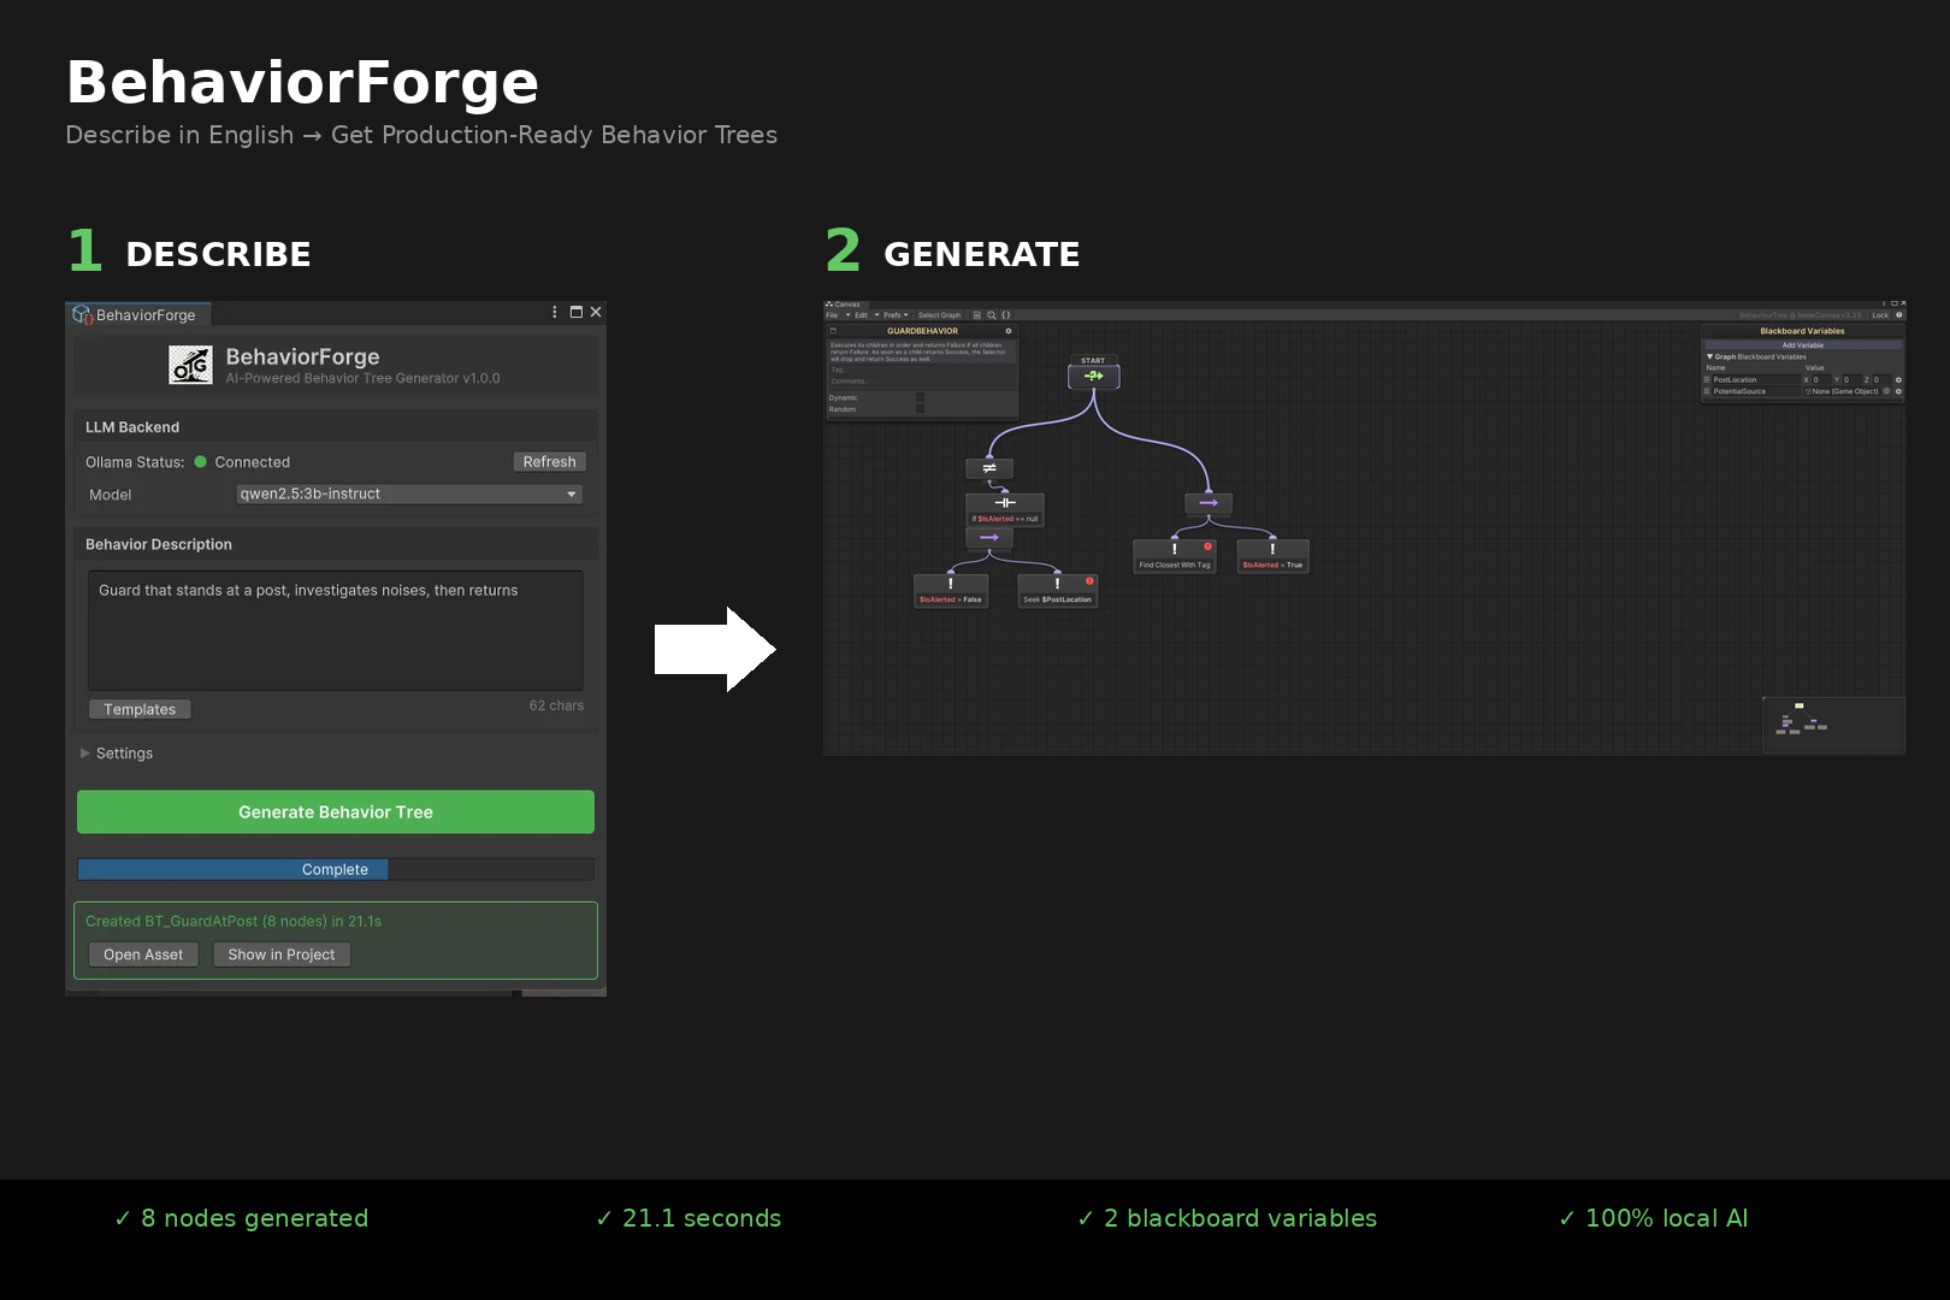Viewport: 1950px width, 1300px height.
Task: Open the gear settings on the GUARDBEHAVIOR inspector
Action: point(1009,331)
